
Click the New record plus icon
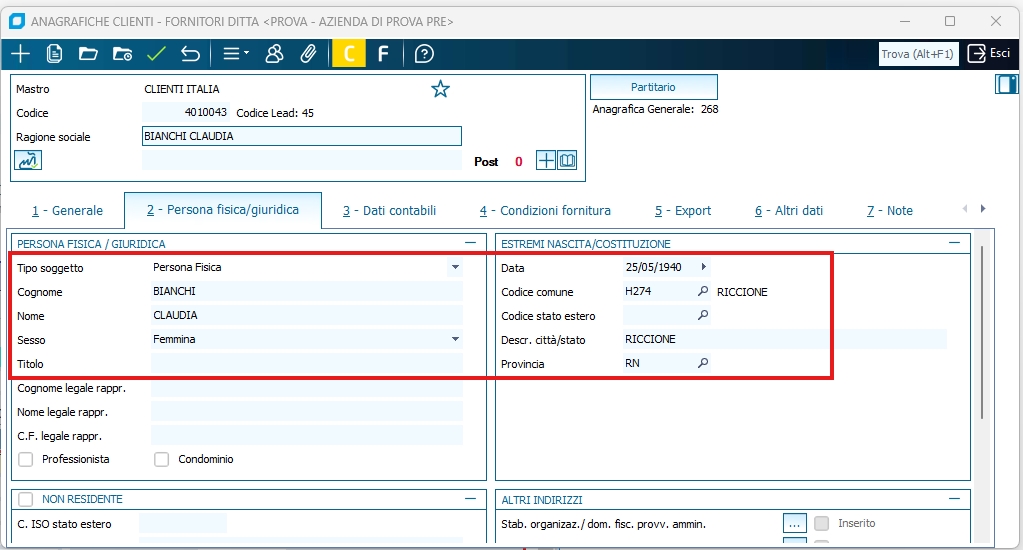tap(20, 53)
